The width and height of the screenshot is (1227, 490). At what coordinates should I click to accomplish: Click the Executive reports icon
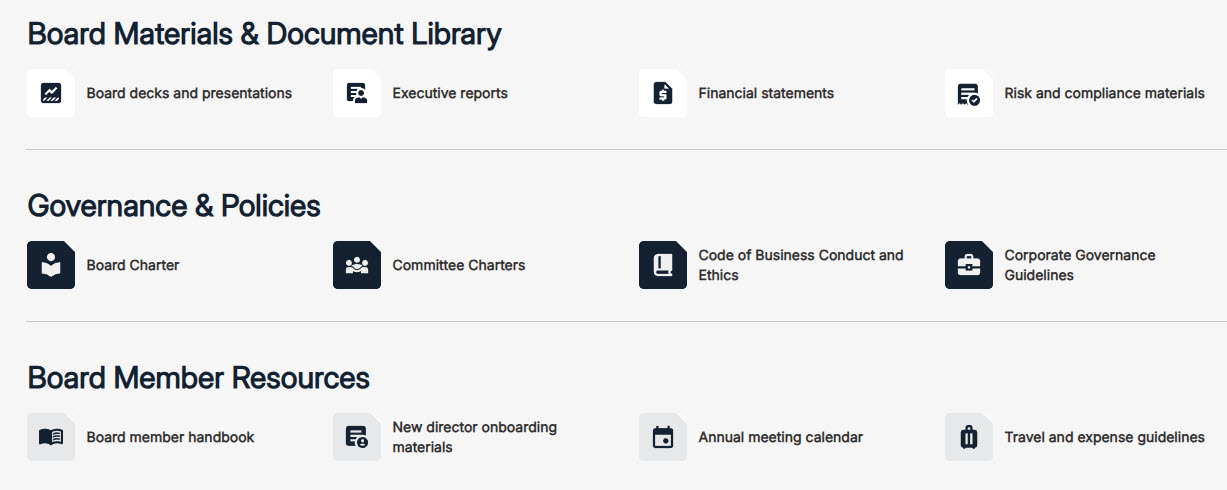357,93
